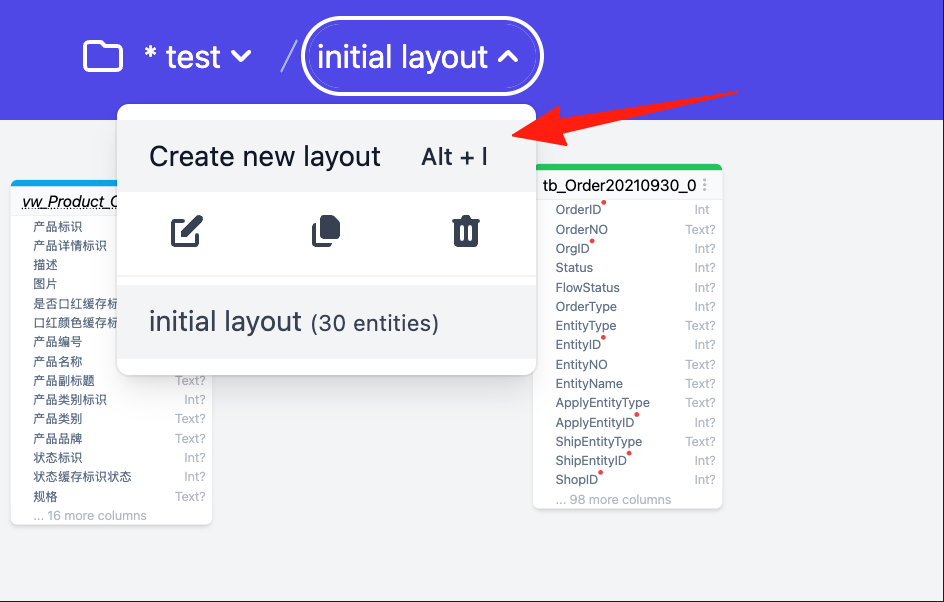This screenshot has height=602, width=944.
Task: Open the test project dropdown
Action: [x=197, y=57]
